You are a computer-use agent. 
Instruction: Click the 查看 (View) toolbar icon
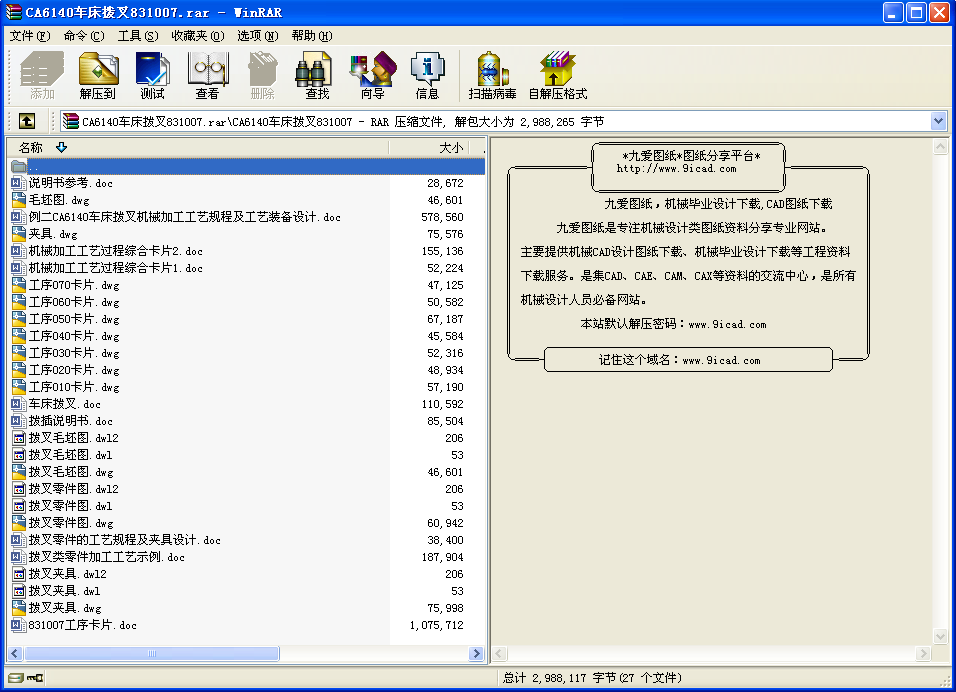(x=207, y=76)
